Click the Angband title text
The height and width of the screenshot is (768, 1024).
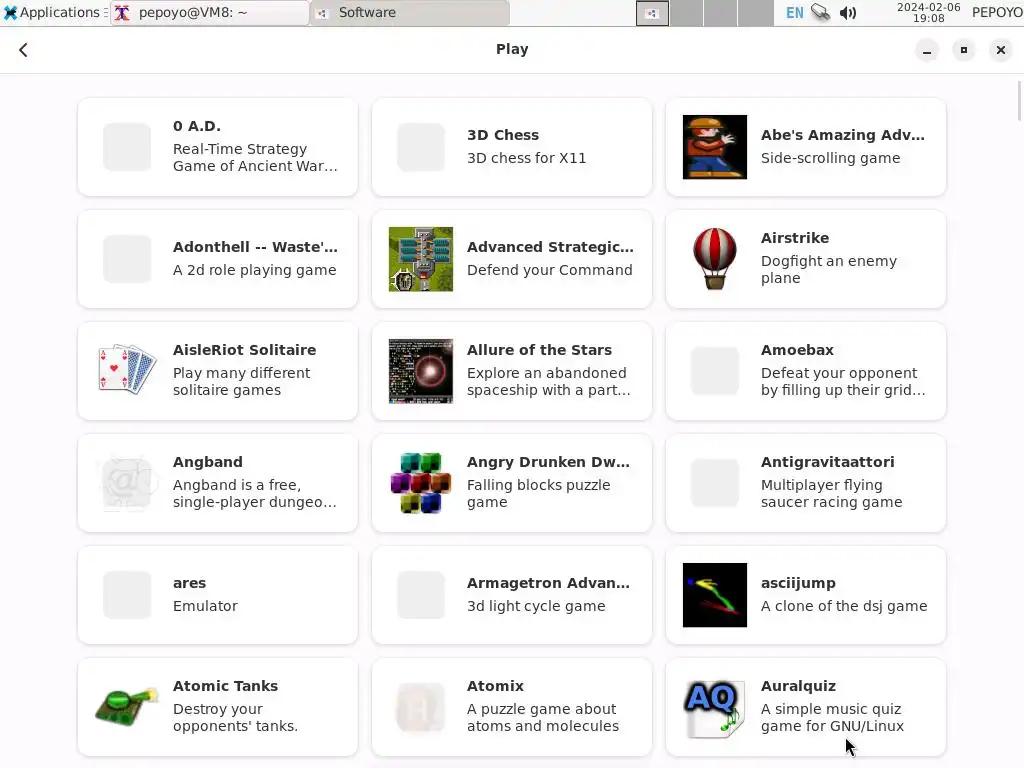click(x=208, y=462)
